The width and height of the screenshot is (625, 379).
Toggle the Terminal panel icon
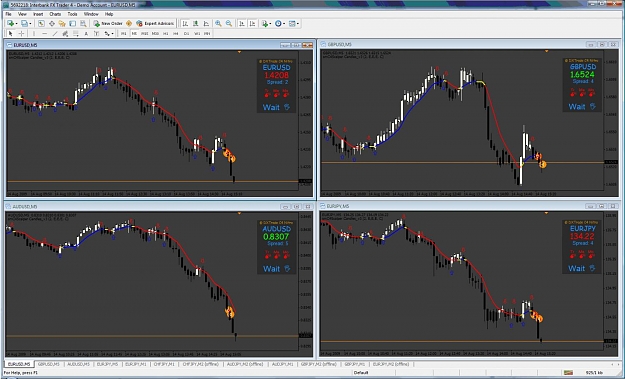(x=73, y=24)
